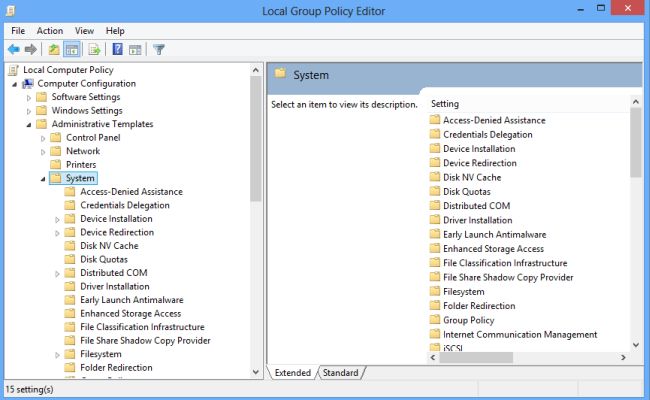Open Help via the question mark icon
Viewport: 650px width, 400px height.
(118, 50)
